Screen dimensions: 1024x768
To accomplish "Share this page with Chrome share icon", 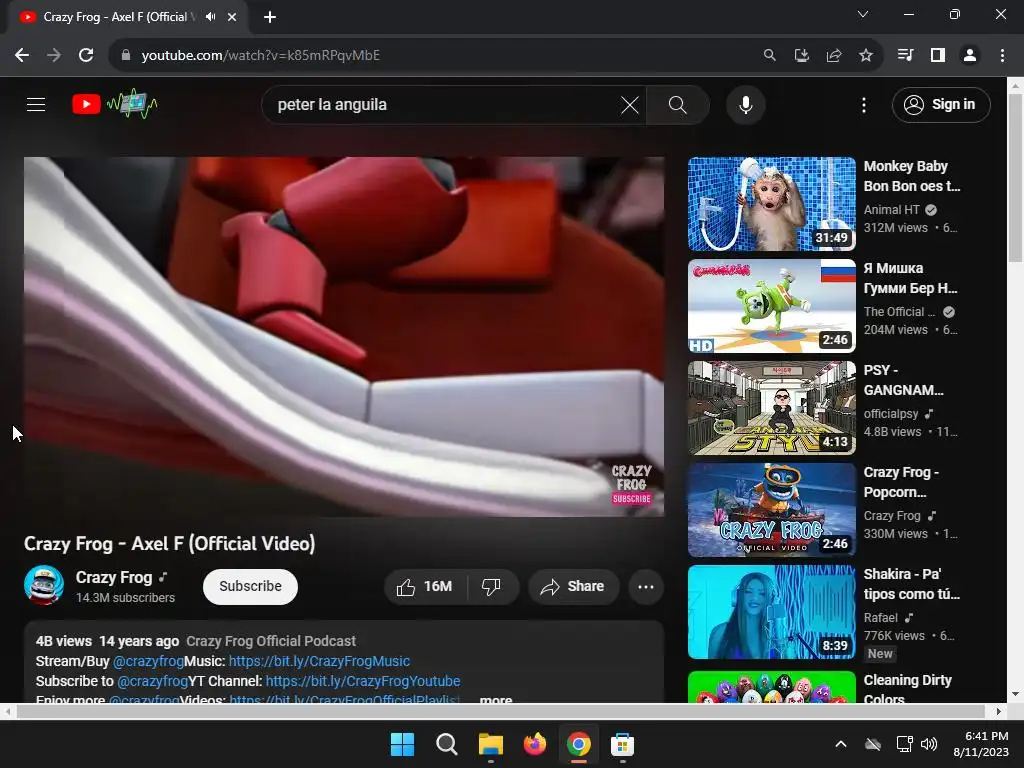I will tap(833, 56).
